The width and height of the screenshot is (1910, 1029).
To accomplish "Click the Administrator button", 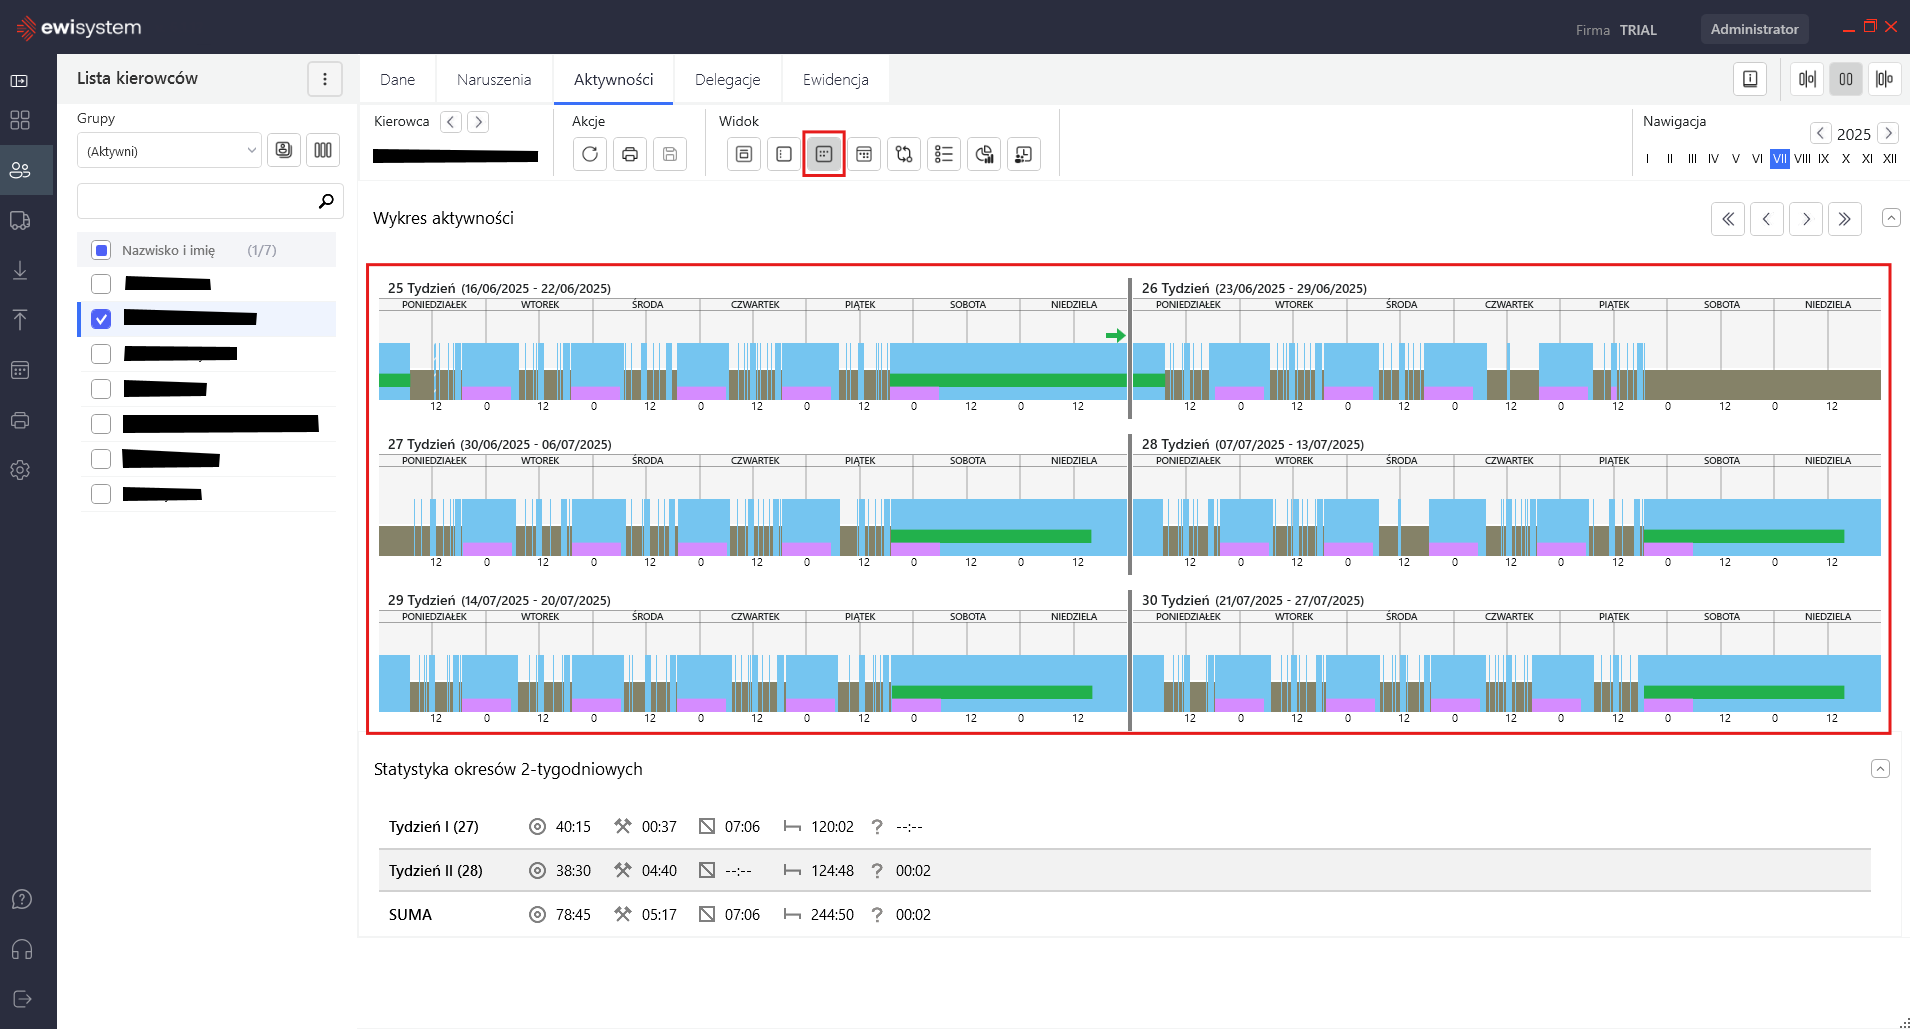I will tap(1754, 29).
